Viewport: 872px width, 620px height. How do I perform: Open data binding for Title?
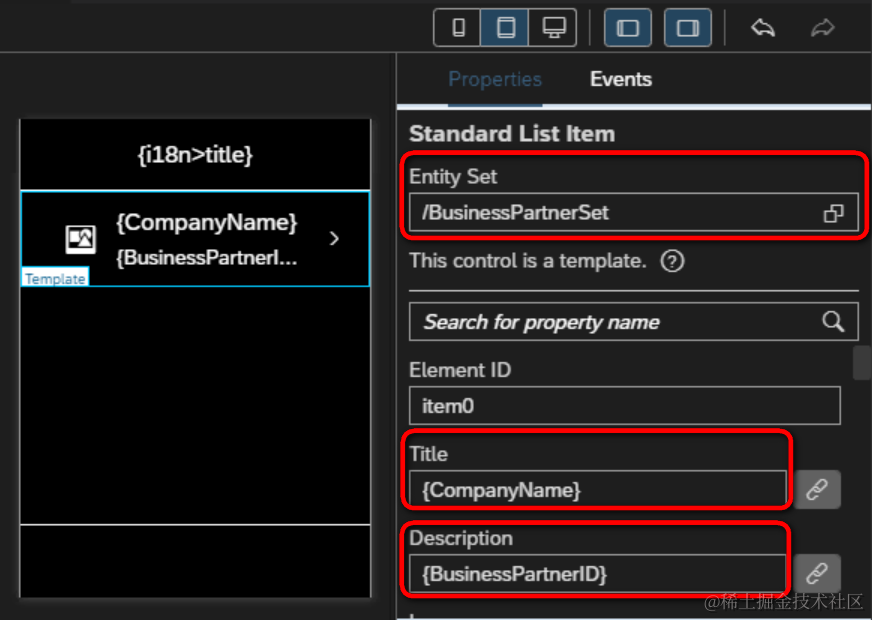pyautogui.click(x=817, y=490)
